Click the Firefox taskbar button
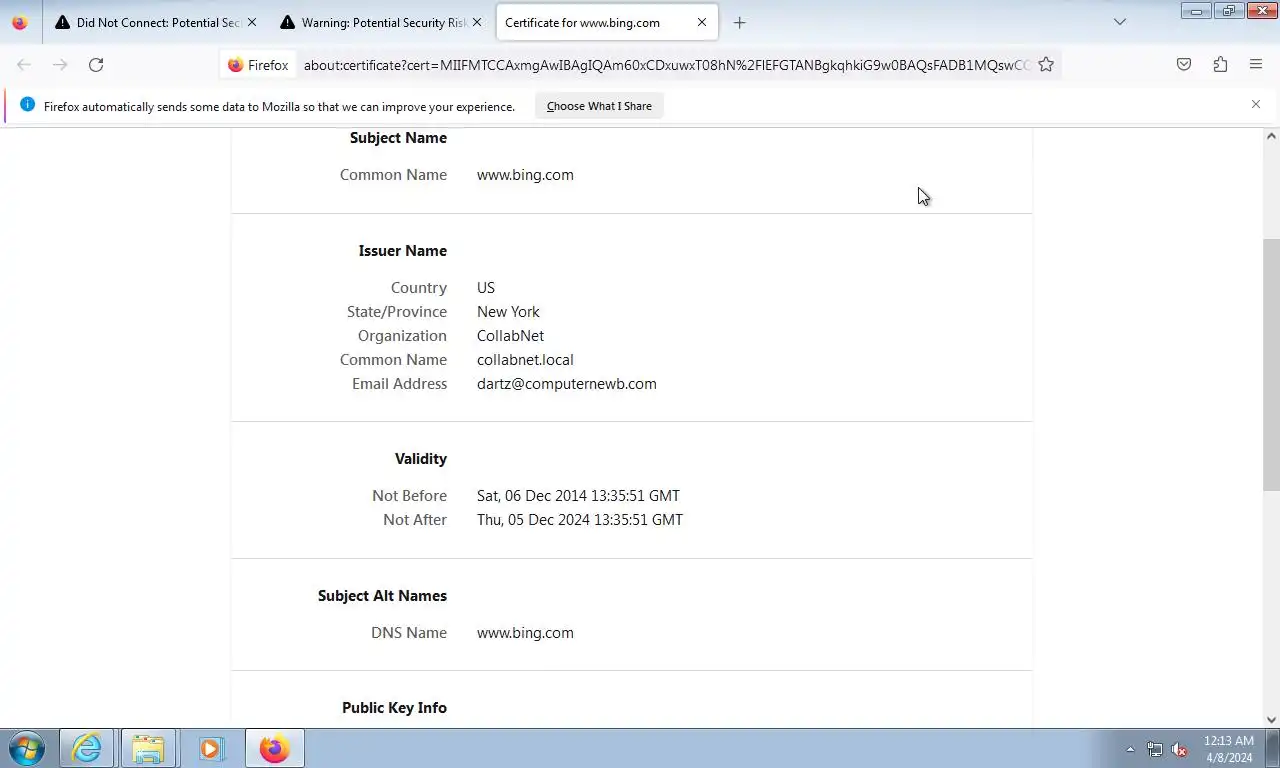Viewport: 1280px width, 768px height. click(x=274, y=748)
